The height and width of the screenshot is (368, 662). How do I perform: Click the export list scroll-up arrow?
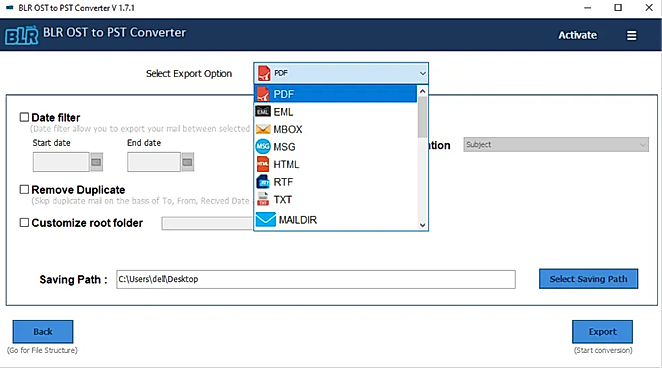tap(422, 91)
